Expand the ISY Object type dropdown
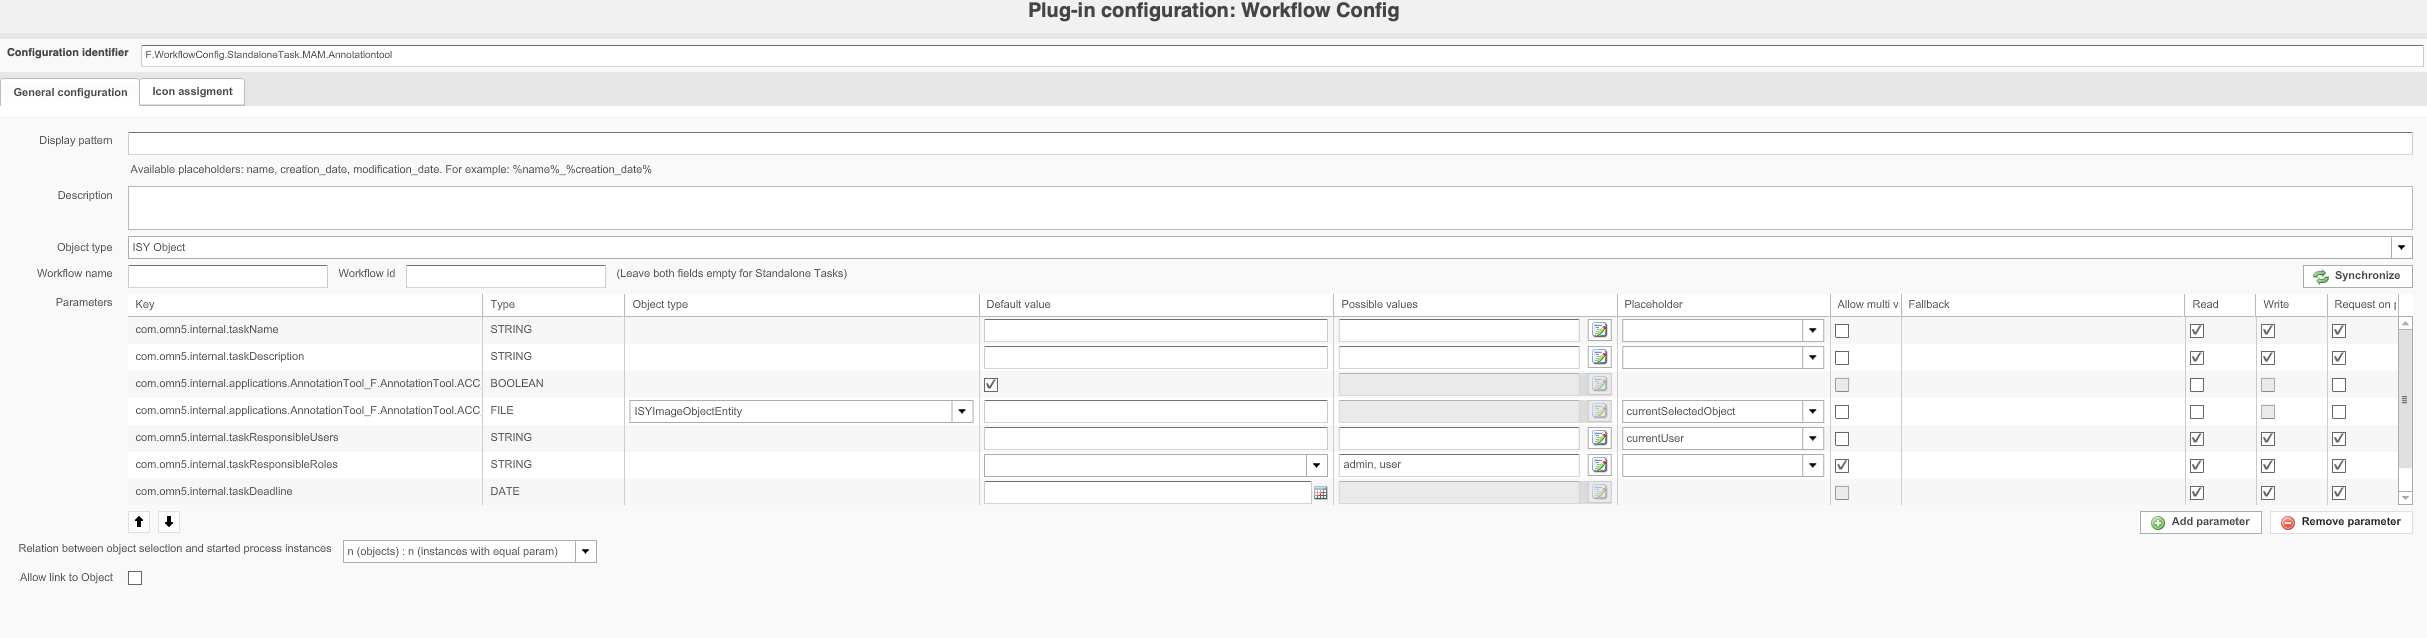The width and height of the screenshot is (2427, 638). tap(2401, 247)
